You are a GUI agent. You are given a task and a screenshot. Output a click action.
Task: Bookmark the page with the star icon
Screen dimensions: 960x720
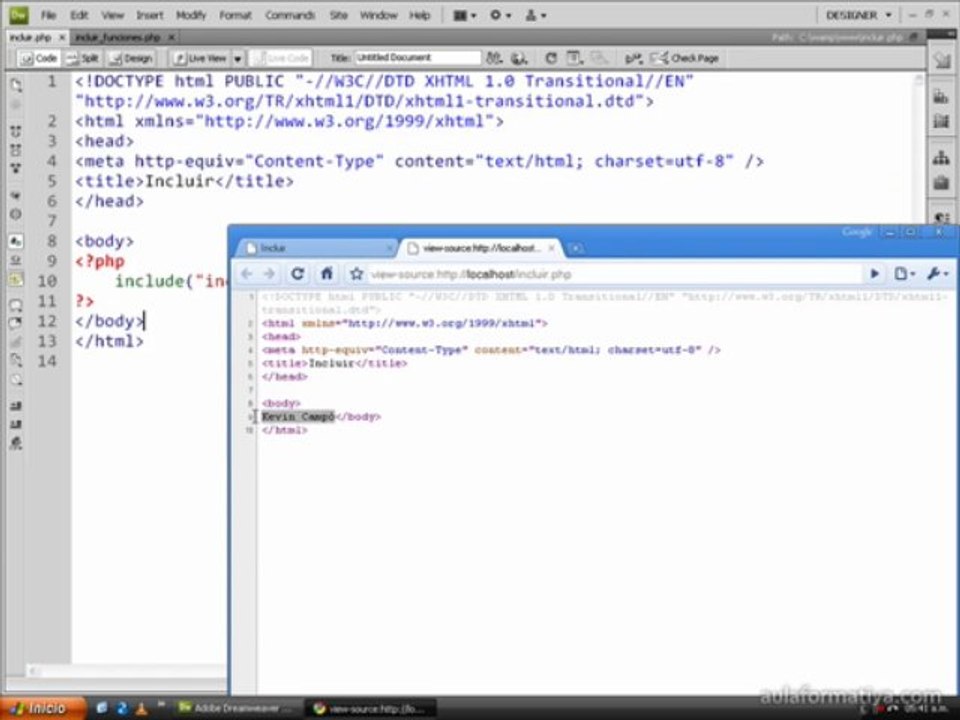click(x=356, y=274)
